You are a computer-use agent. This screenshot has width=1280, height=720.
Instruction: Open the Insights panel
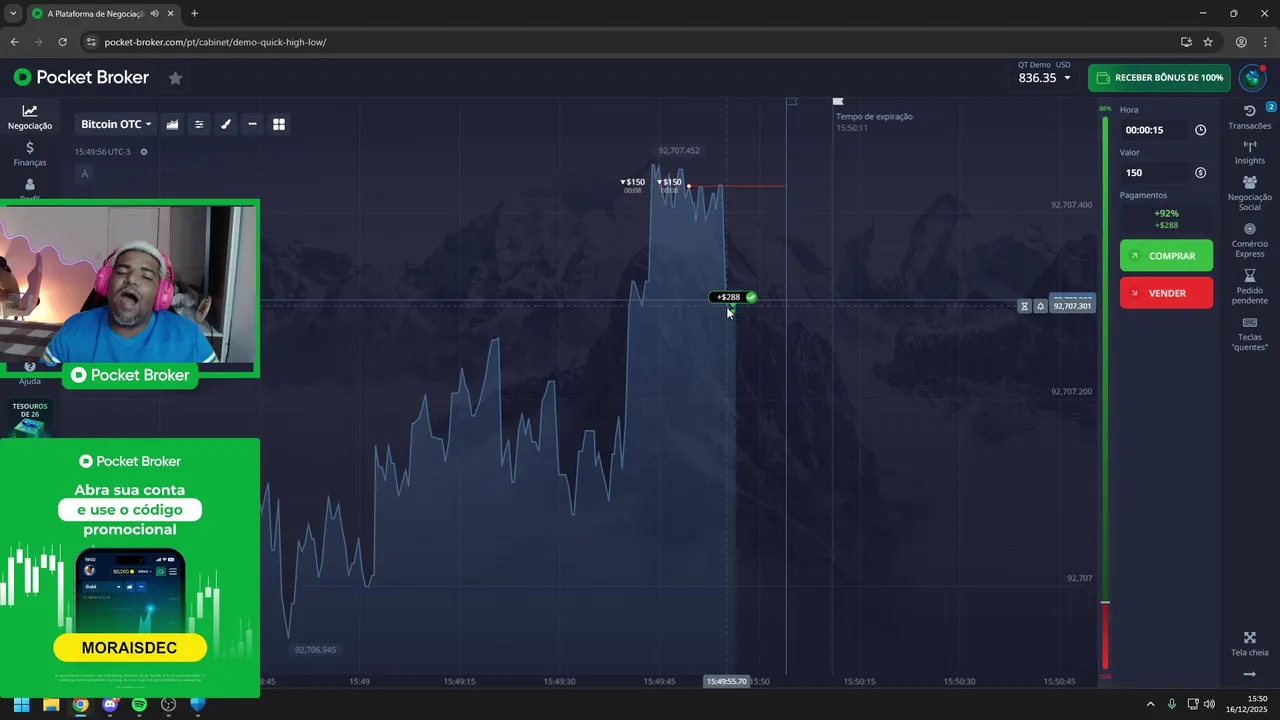click(1250, 153)
